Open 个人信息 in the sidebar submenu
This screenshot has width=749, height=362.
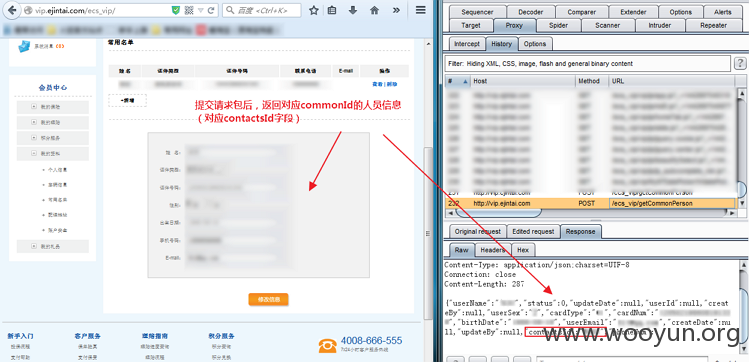[x=58, y=169]
